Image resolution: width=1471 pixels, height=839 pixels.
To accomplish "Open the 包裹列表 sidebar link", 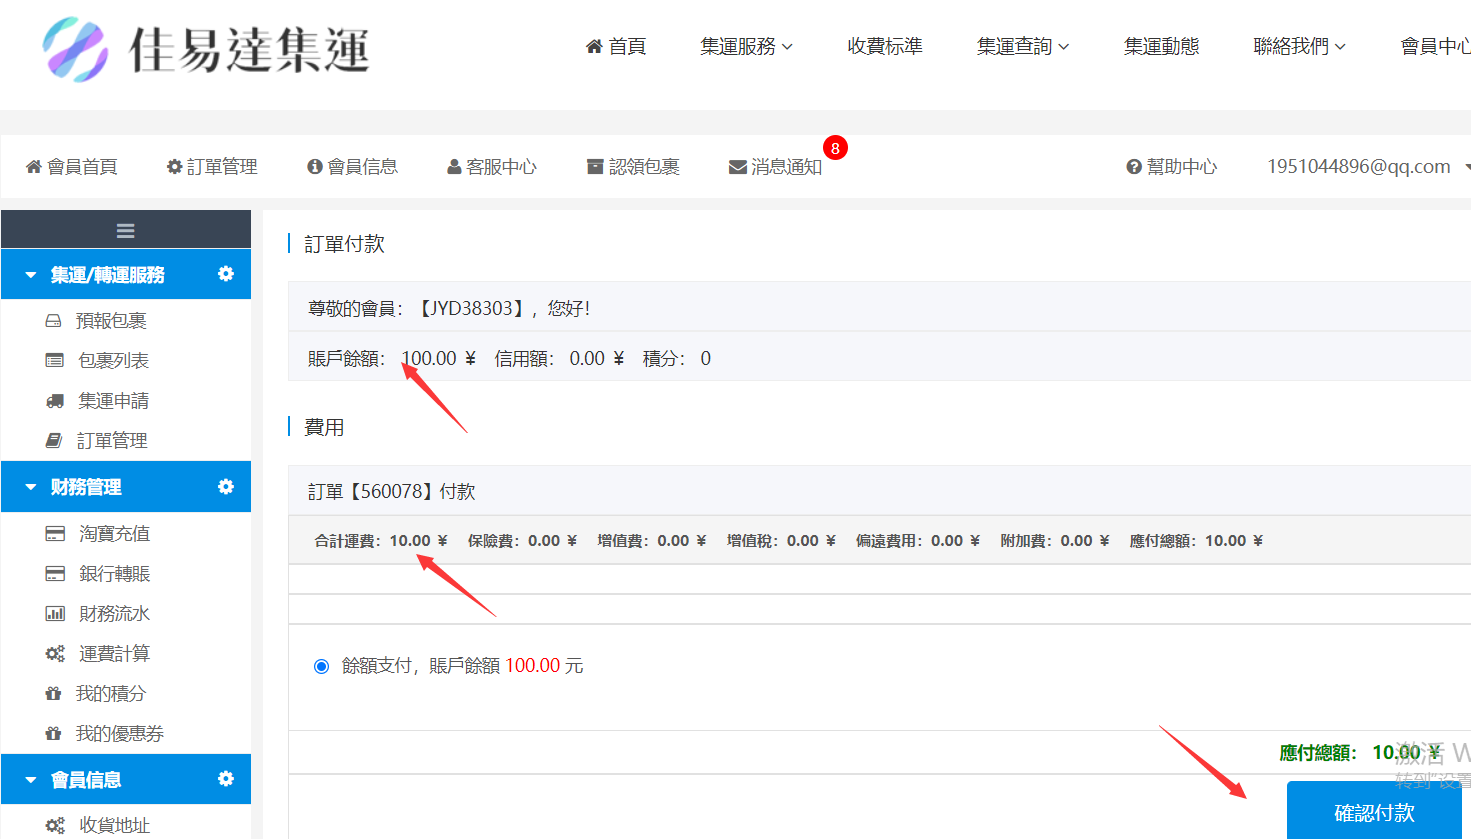I will pyautogui.click(x=114, y=360).
